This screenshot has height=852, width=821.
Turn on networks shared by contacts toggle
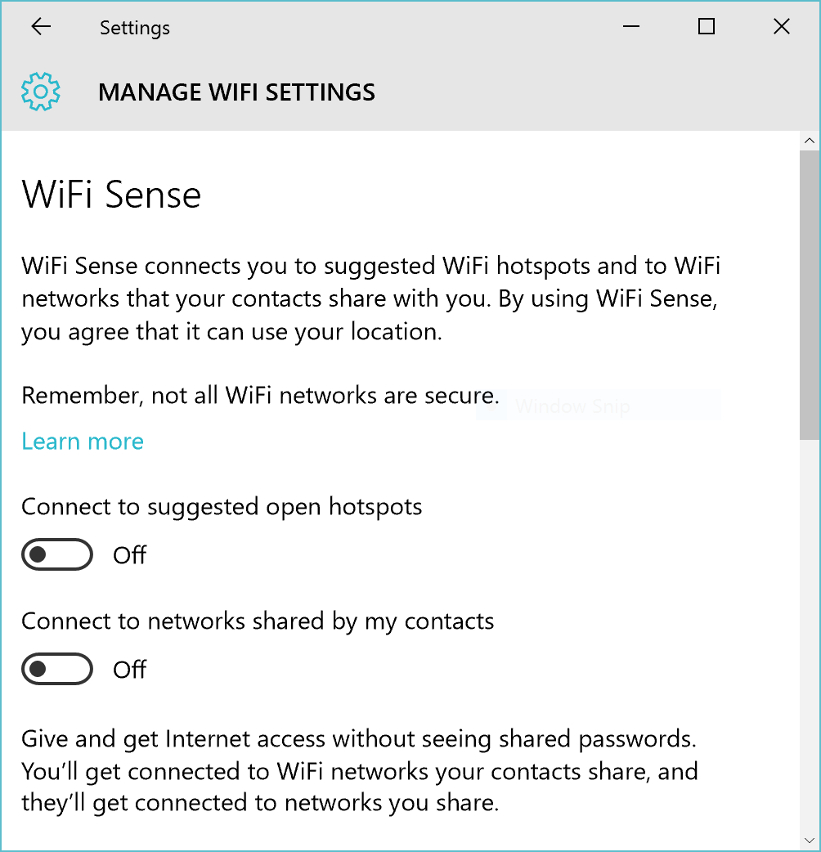click(x=57, y=669)
